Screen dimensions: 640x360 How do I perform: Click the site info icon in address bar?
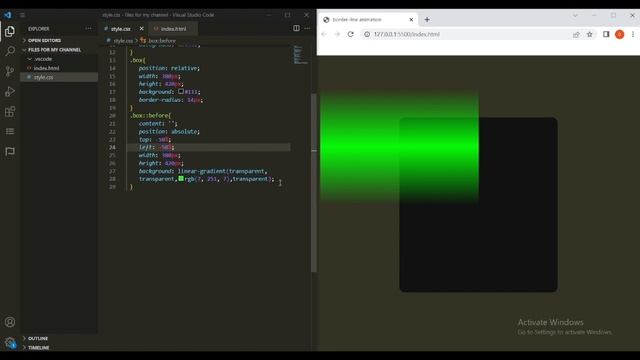(x=367, y=34)
